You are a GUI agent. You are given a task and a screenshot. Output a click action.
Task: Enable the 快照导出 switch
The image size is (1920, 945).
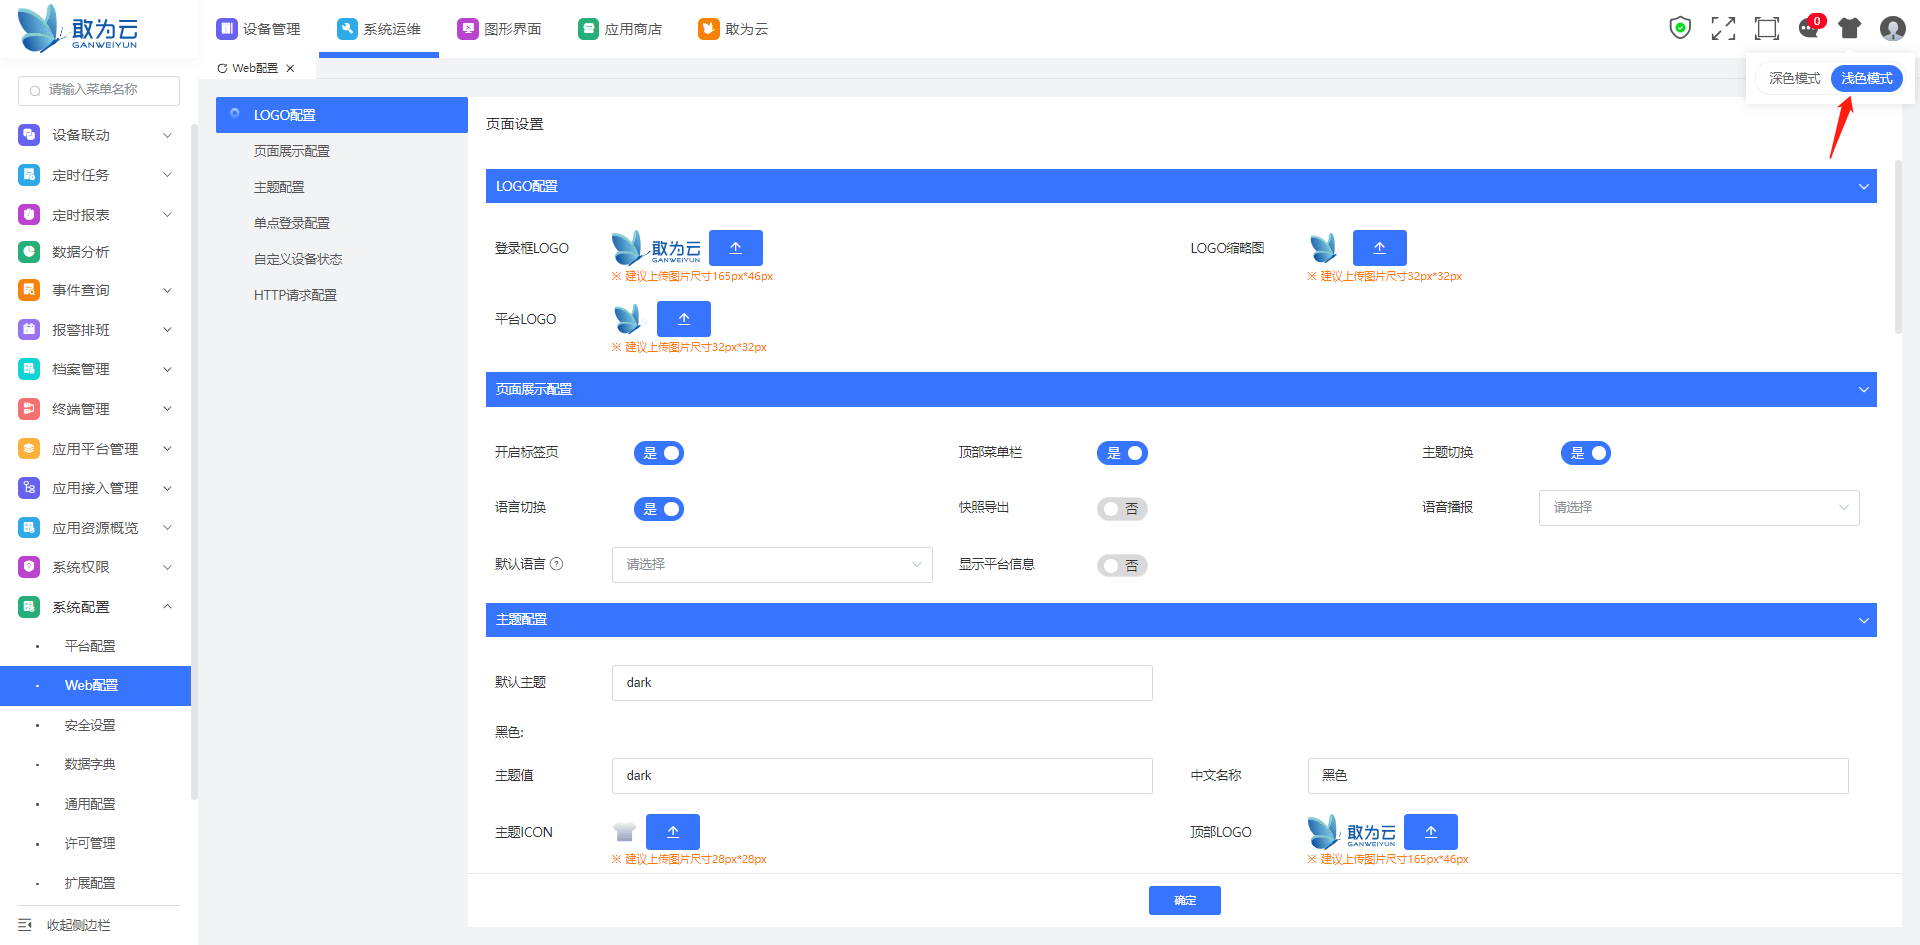pos(1122,509)
